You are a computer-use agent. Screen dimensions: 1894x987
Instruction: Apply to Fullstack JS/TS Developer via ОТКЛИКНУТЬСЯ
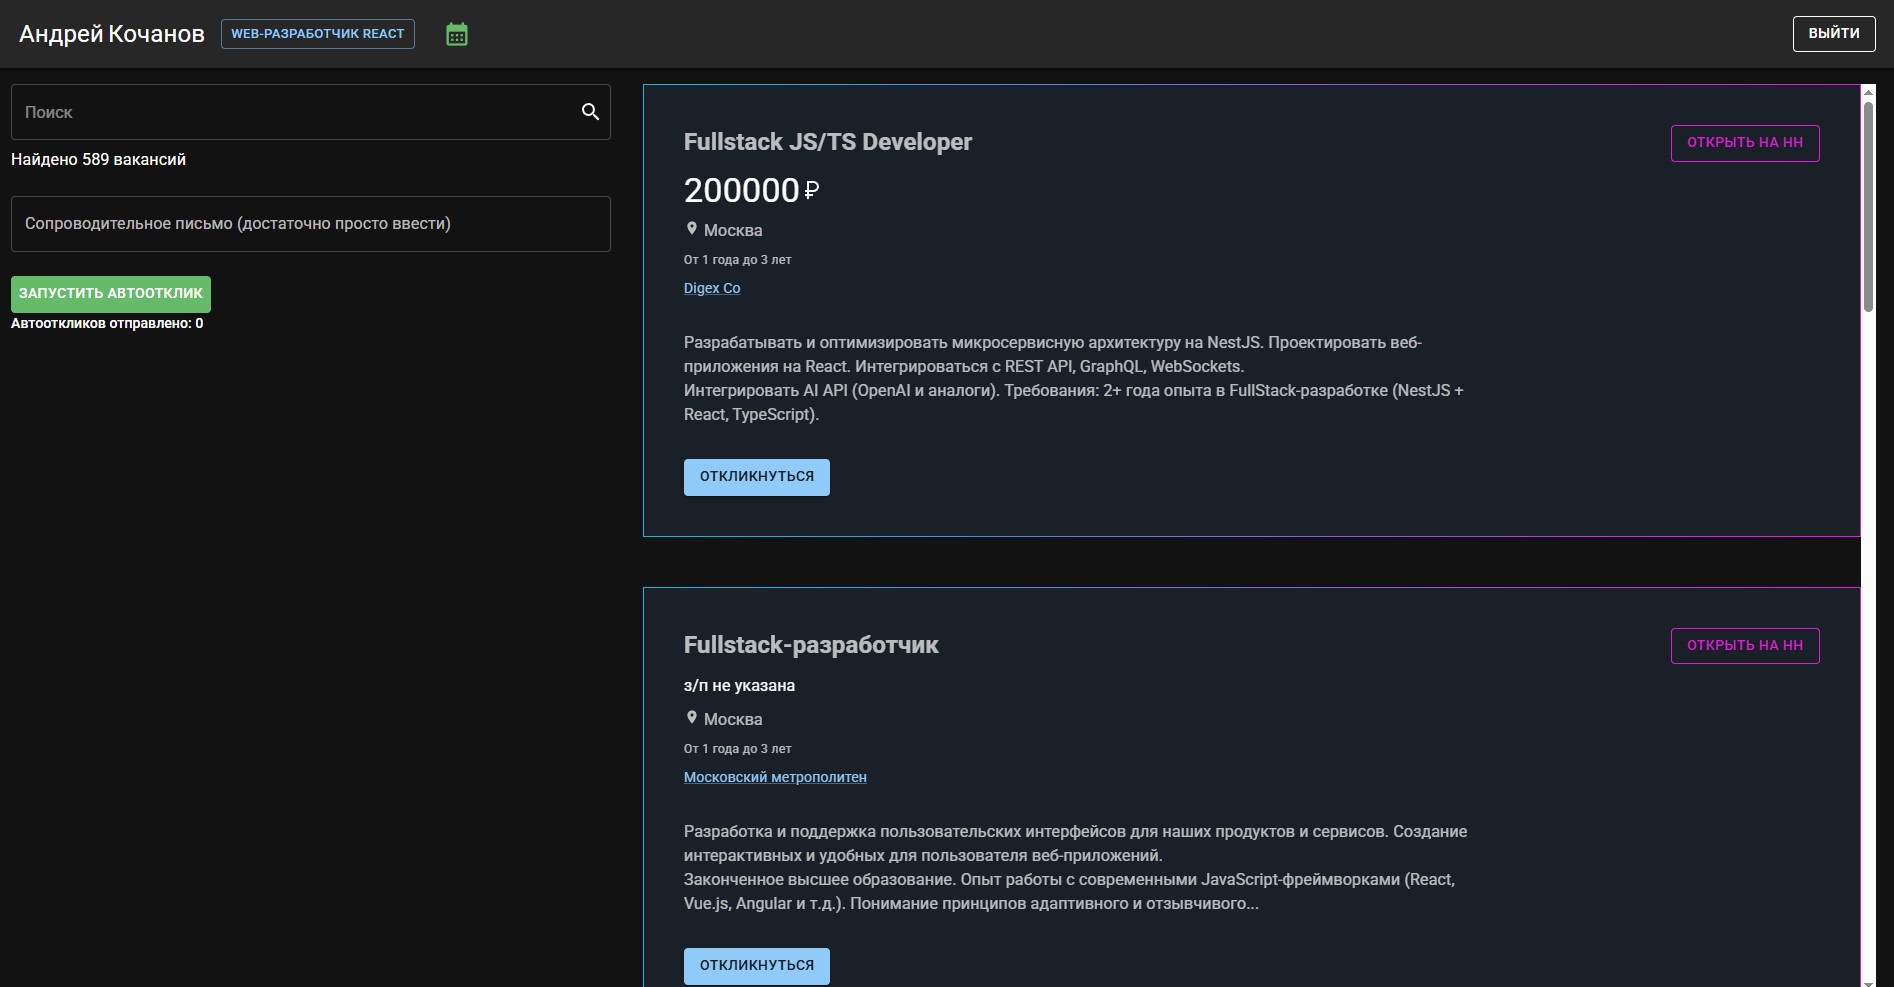[x=756, y=477]
